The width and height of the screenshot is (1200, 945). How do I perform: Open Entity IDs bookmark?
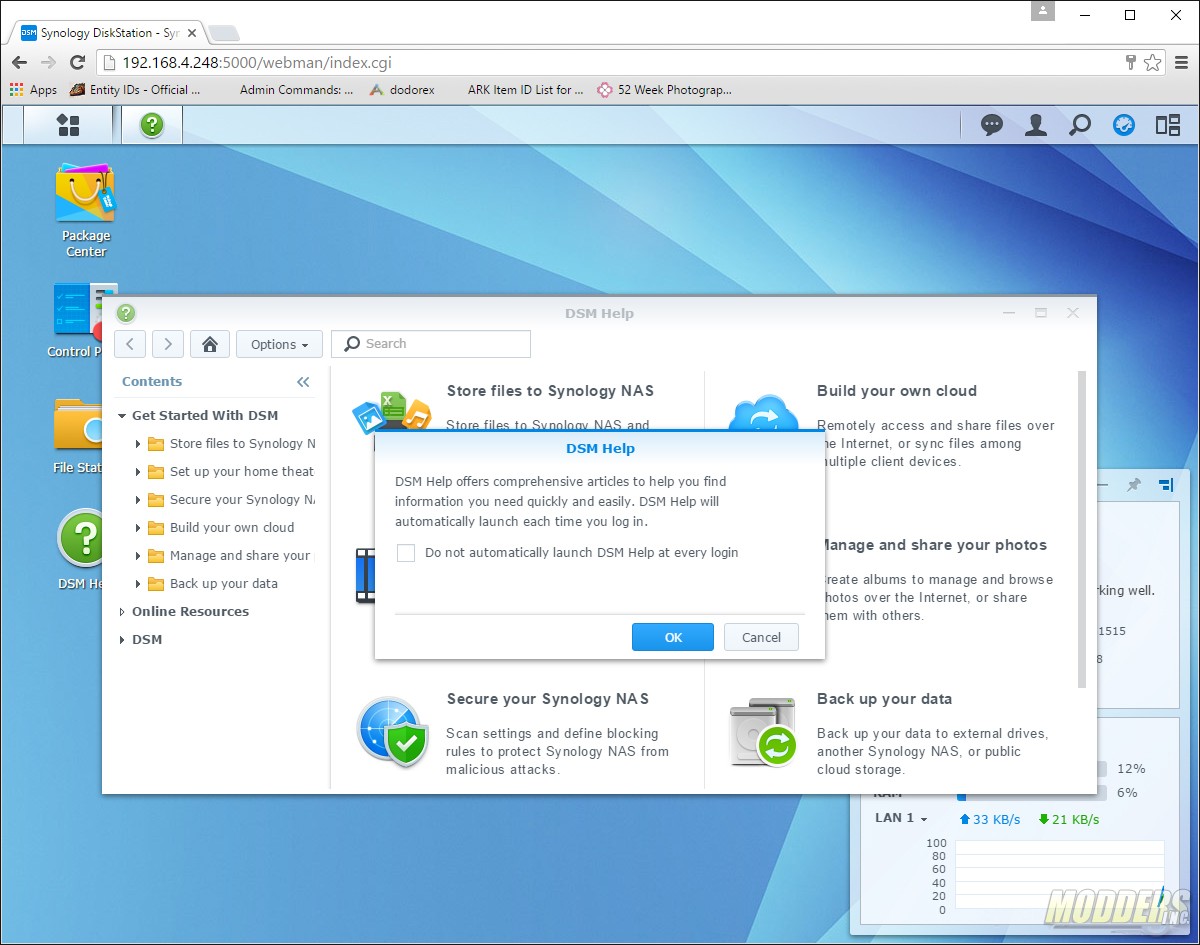pos(135,89)
